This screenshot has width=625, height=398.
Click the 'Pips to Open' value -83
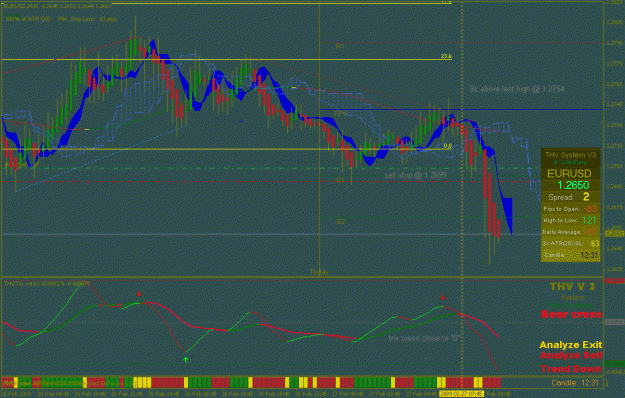[x=590, y=209]
